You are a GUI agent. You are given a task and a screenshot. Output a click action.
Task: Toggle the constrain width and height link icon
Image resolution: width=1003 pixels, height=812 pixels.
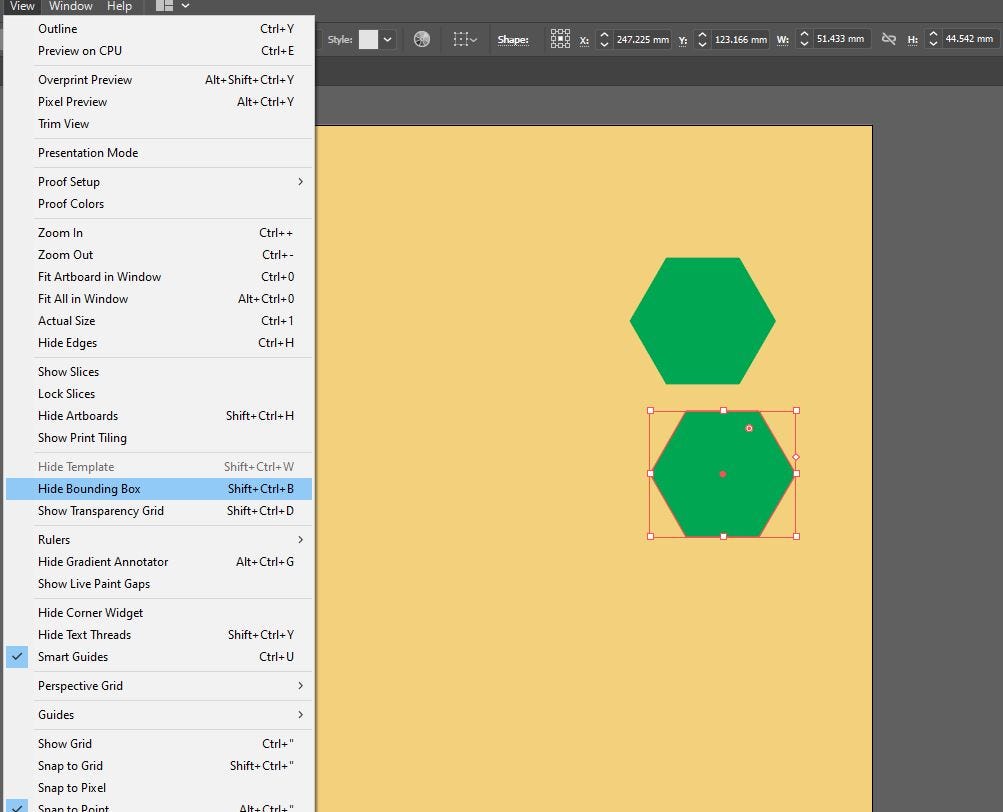pos(888,39)
